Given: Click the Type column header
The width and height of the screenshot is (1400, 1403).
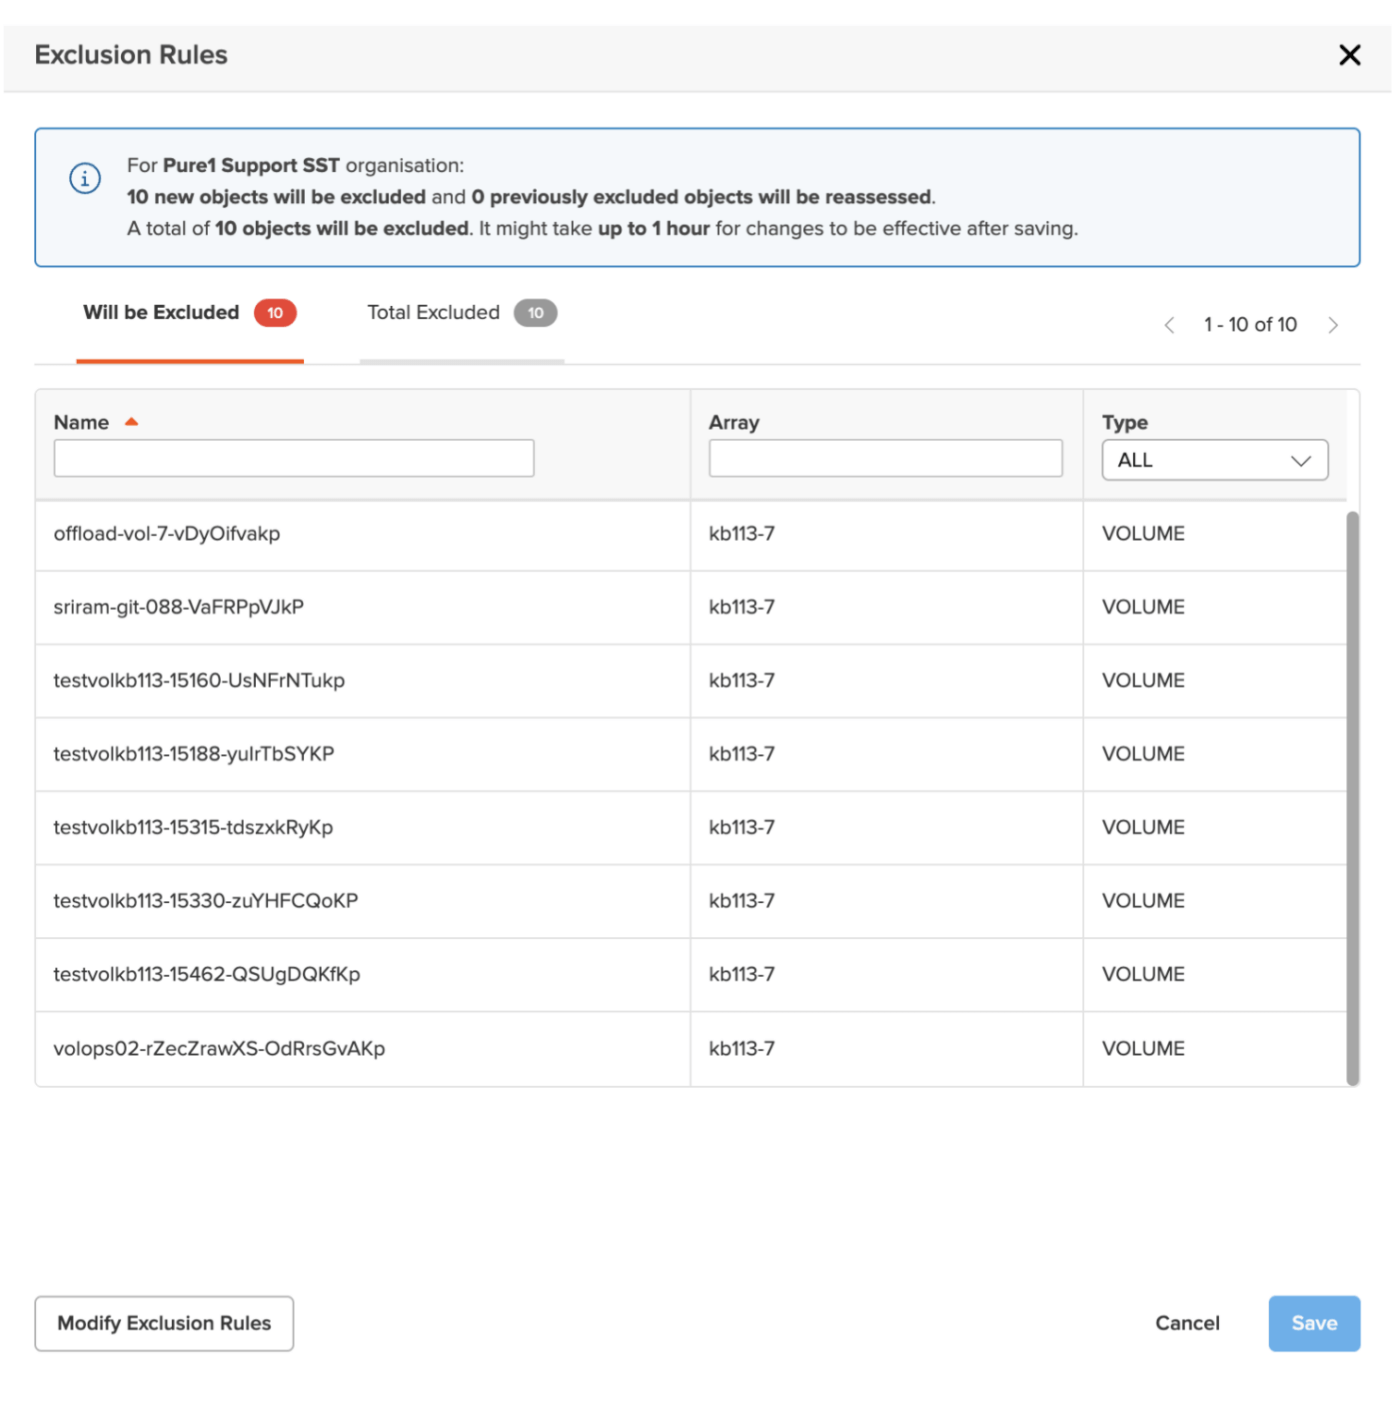Looking at the screenshot, I should pos(1125,422).
